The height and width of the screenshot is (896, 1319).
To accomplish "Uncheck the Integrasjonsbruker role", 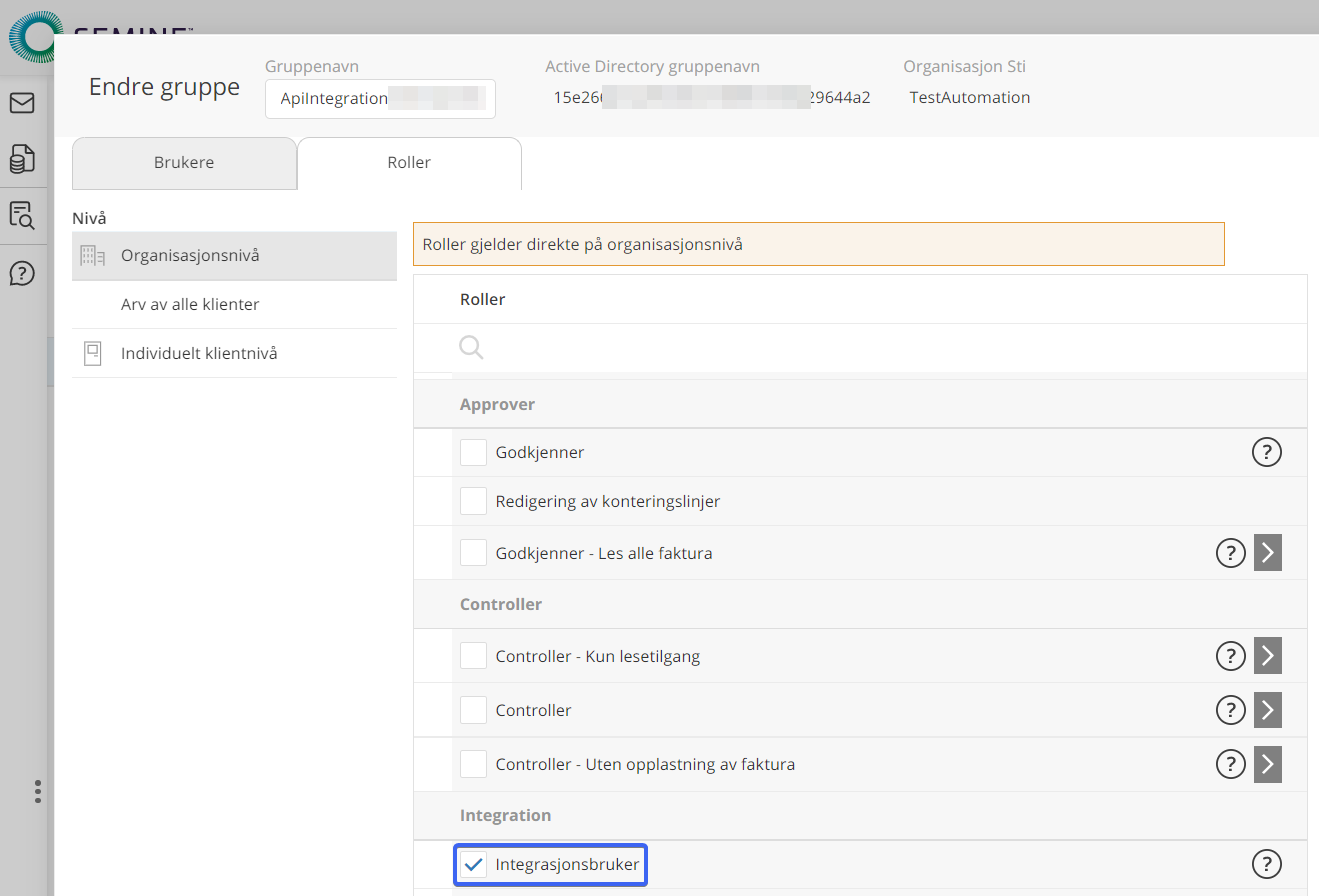I will (x=474, y=864).
